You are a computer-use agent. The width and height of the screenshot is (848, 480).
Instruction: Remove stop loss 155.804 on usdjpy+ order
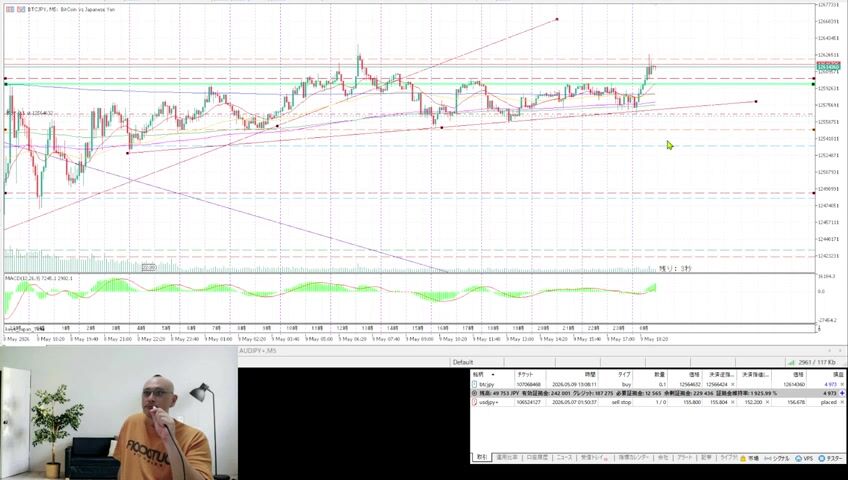(733, 402)
